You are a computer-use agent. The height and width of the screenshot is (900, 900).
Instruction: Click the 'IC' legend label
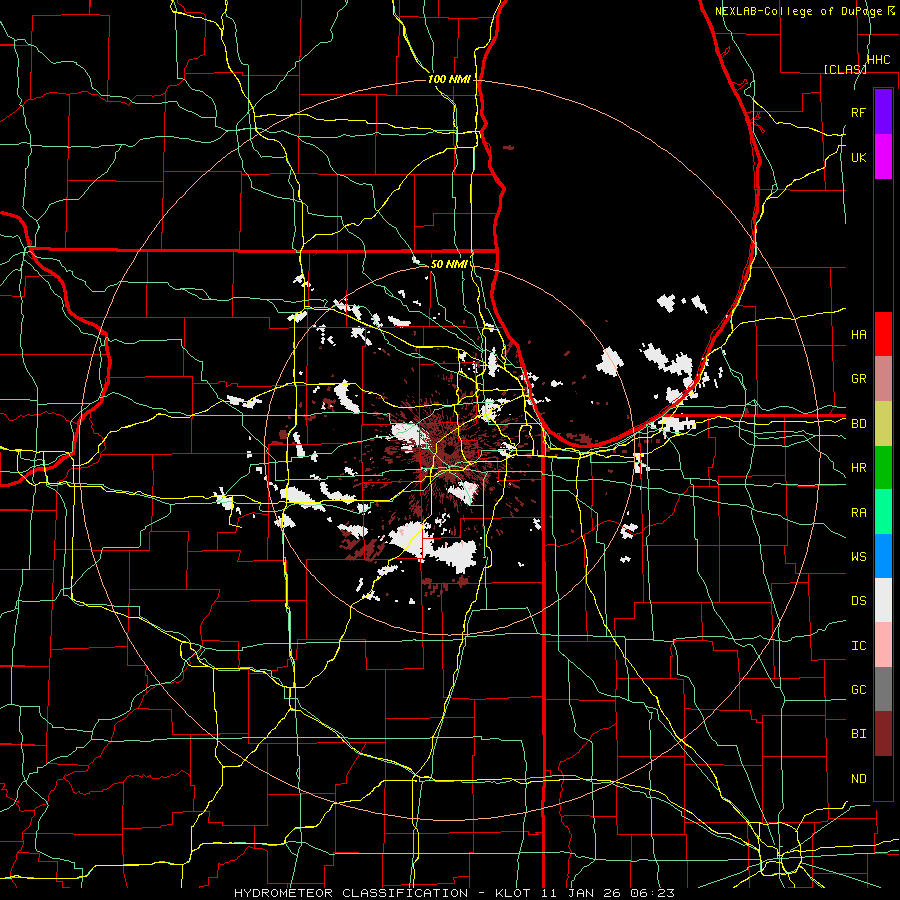click(x=858, y=646)
